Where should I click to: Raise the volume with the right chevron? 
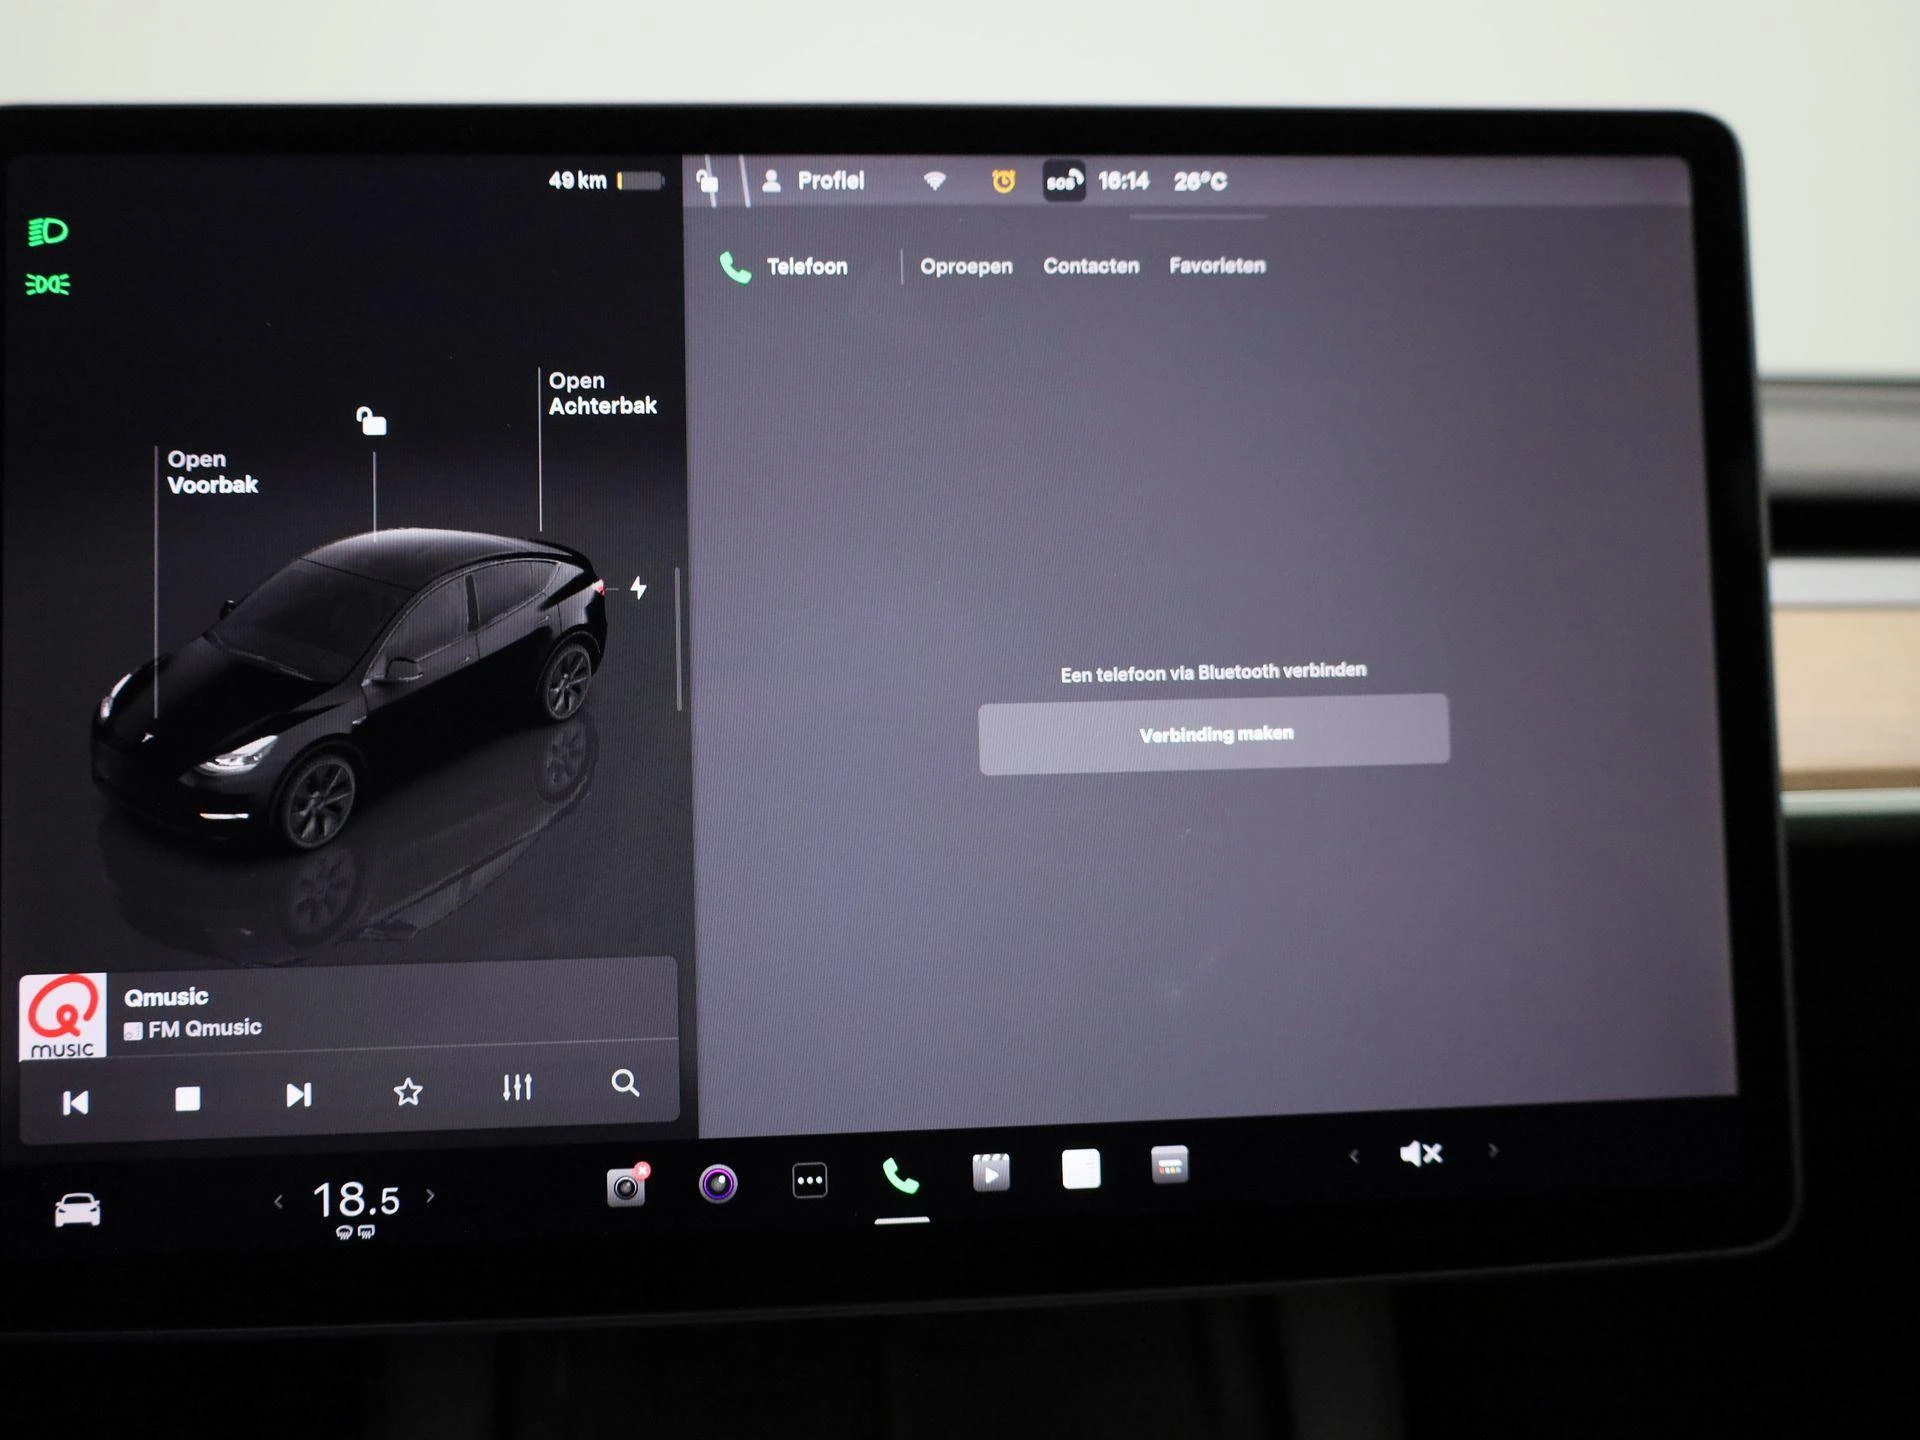[1493, 1151]
